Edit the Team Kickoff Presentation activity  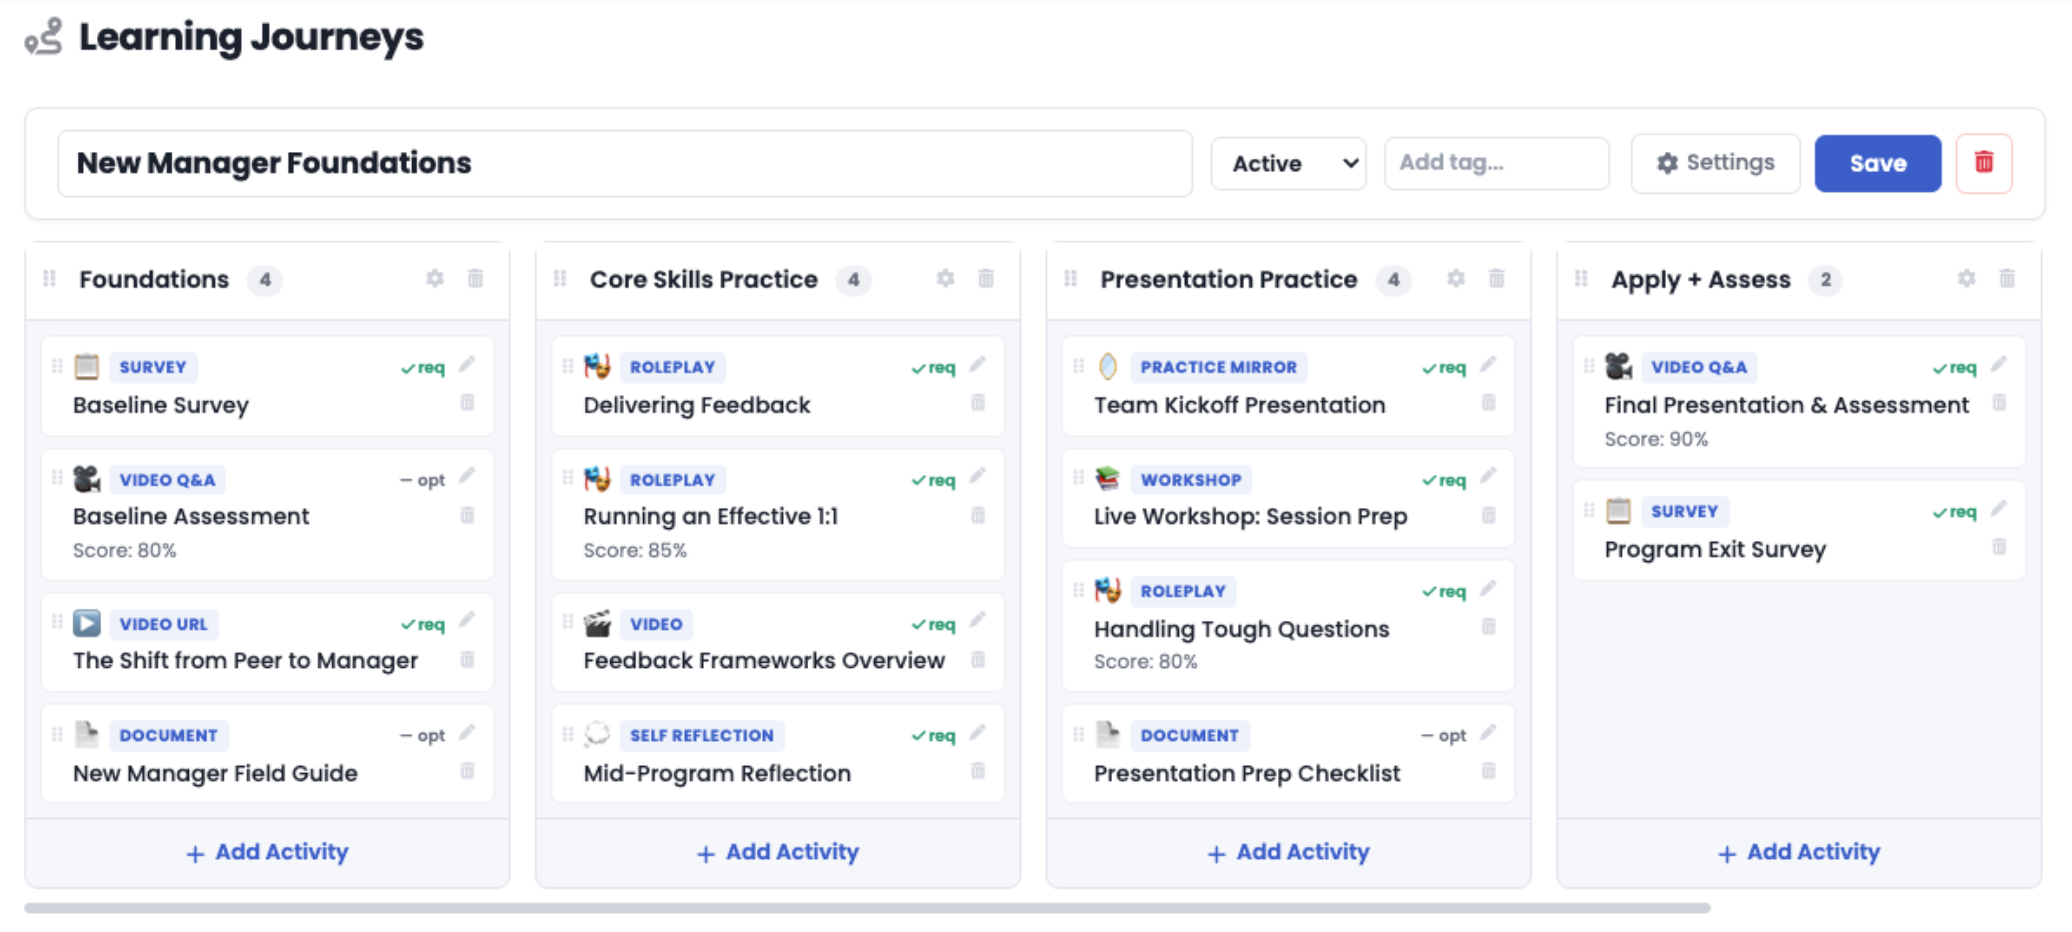(x=1488, y=365)
